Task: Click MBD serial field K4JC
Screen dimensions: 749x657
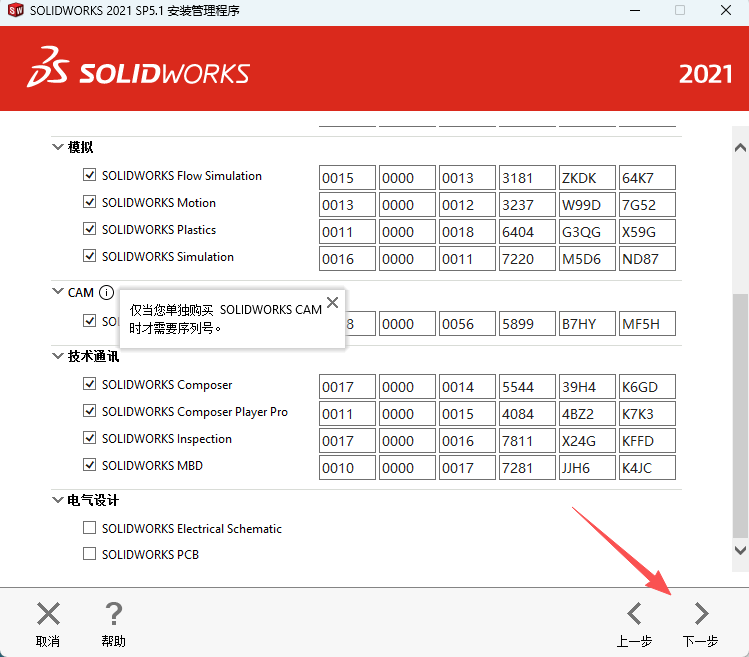Action: (x=647, y=467)
